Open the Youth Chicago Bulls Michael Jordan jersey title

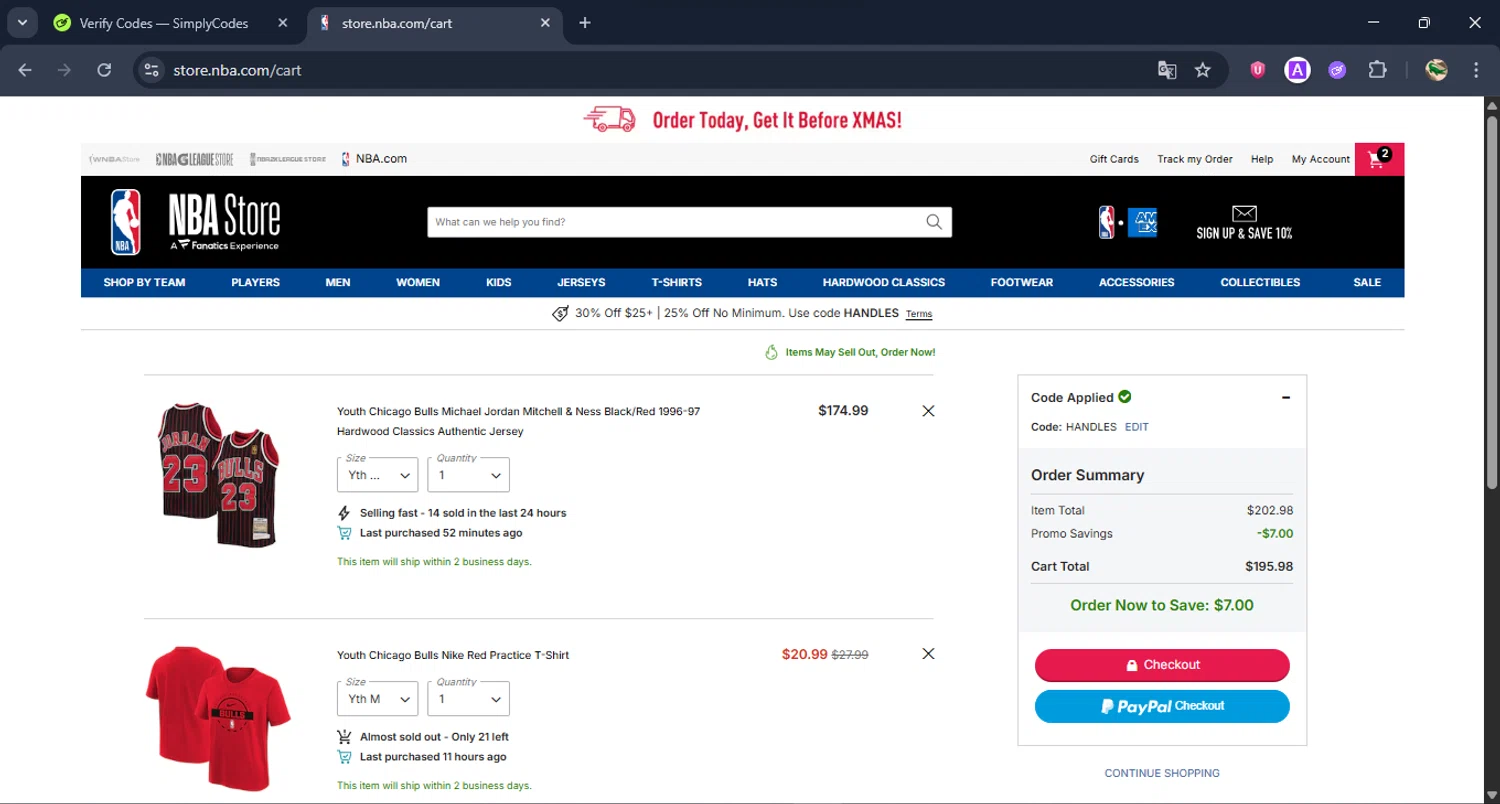click(518, 421)
